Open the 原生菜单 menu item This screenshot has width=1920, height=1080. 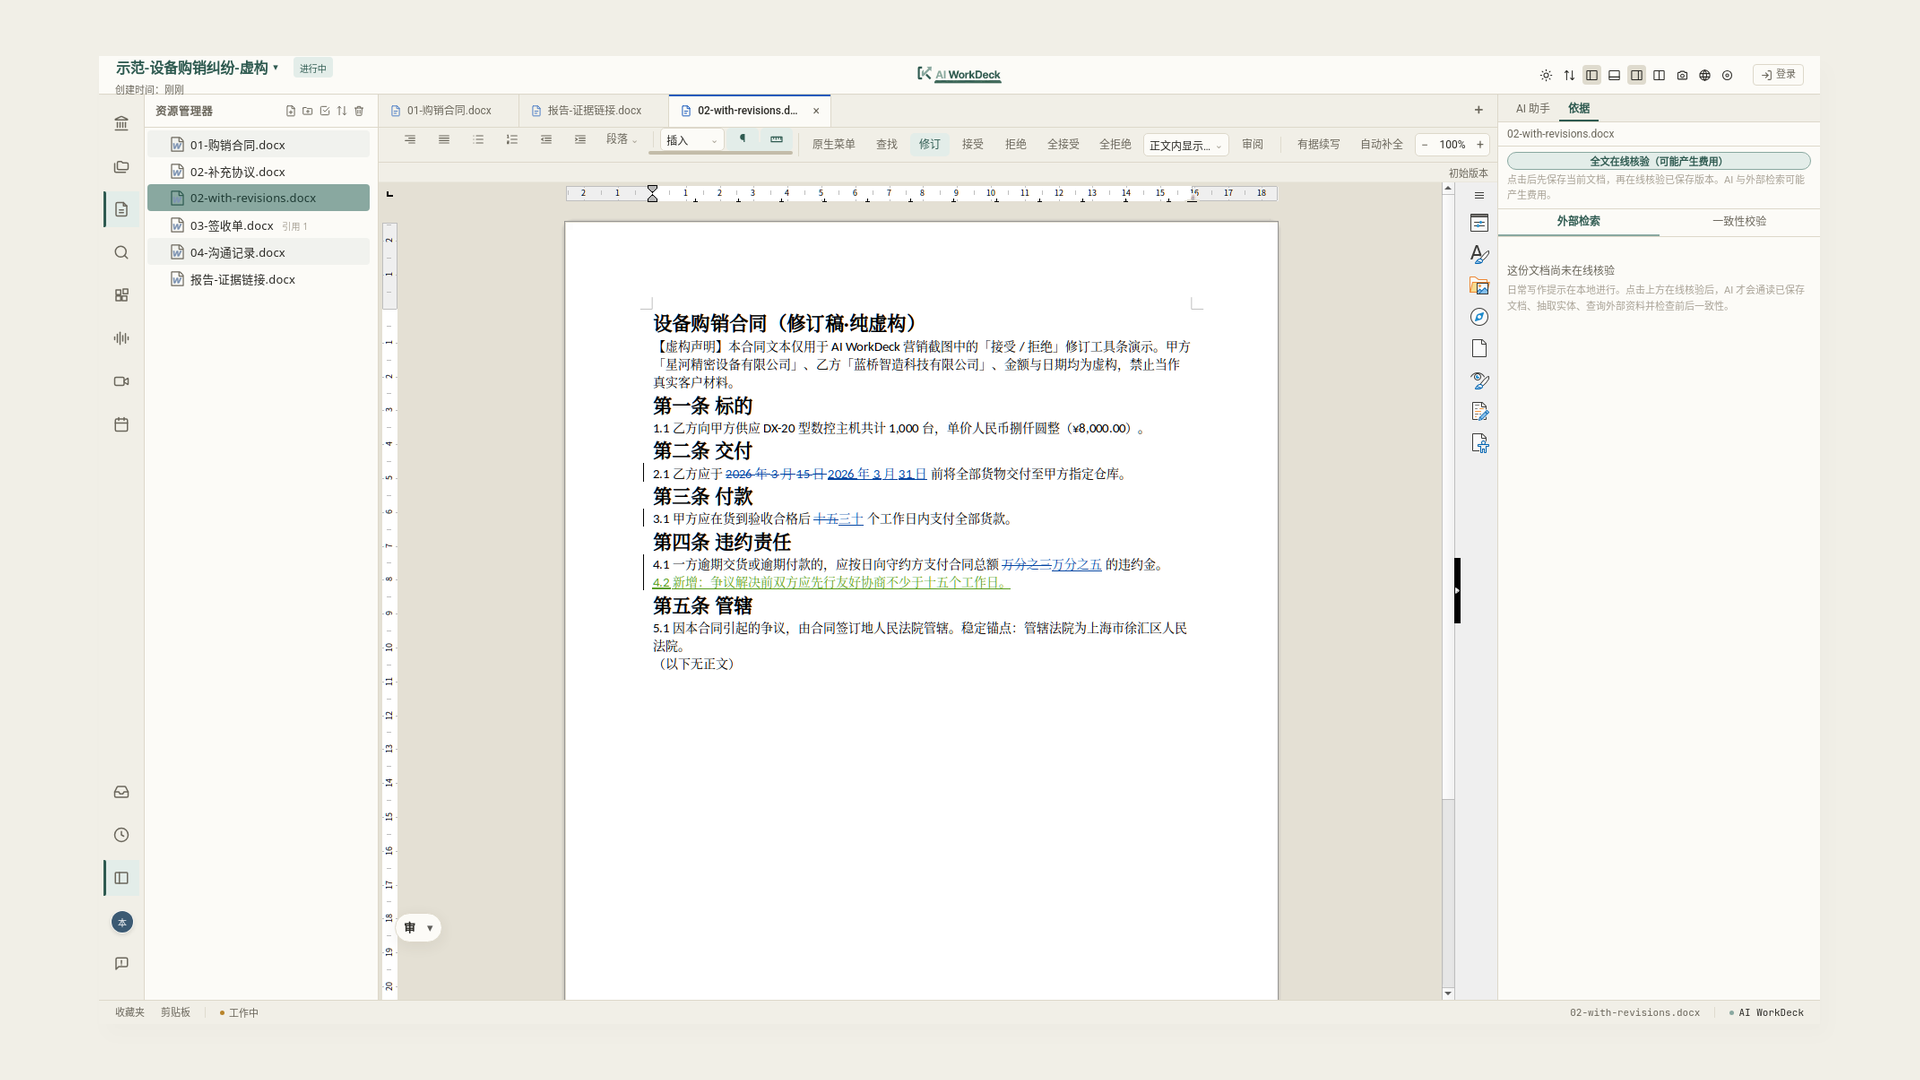coord(833,144)
